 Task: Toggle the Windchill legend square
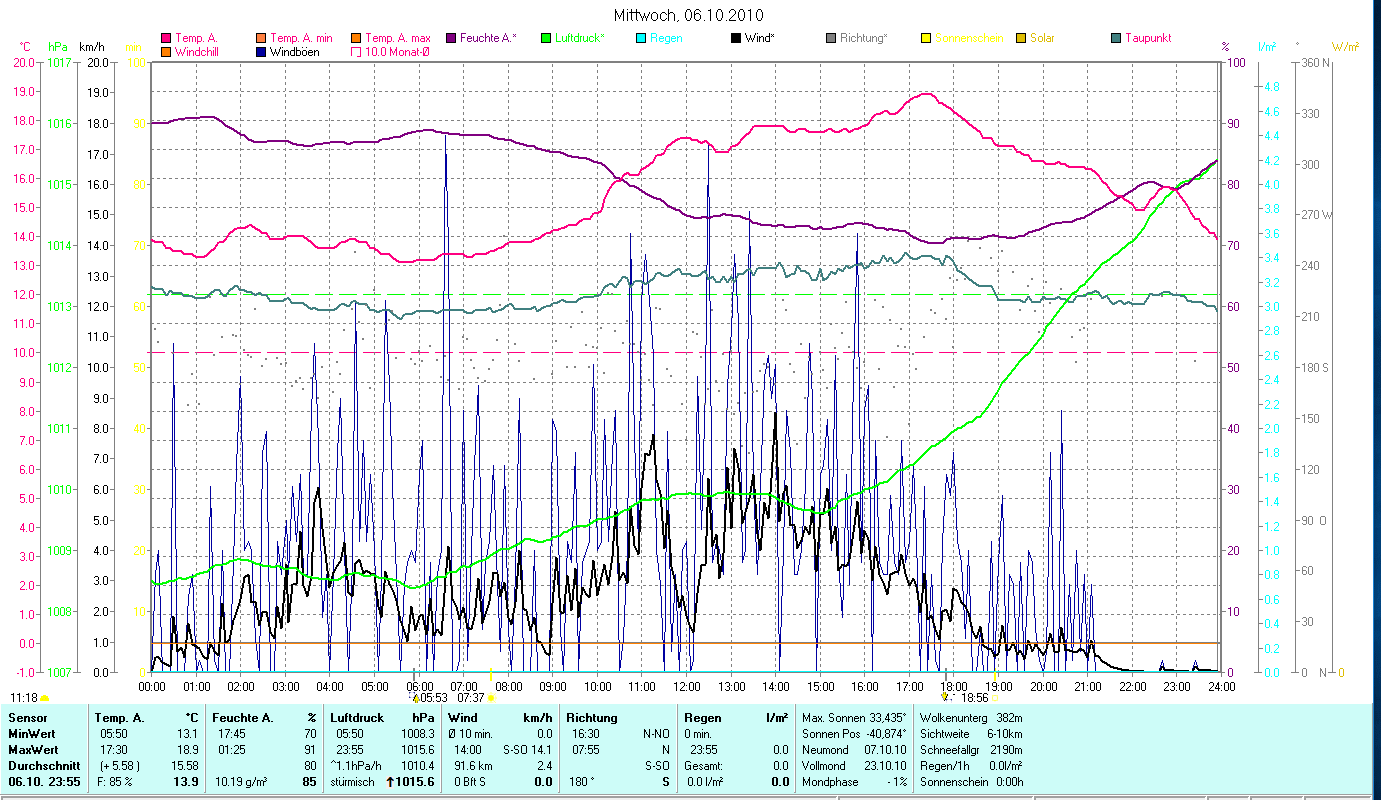tap(166, 52)
